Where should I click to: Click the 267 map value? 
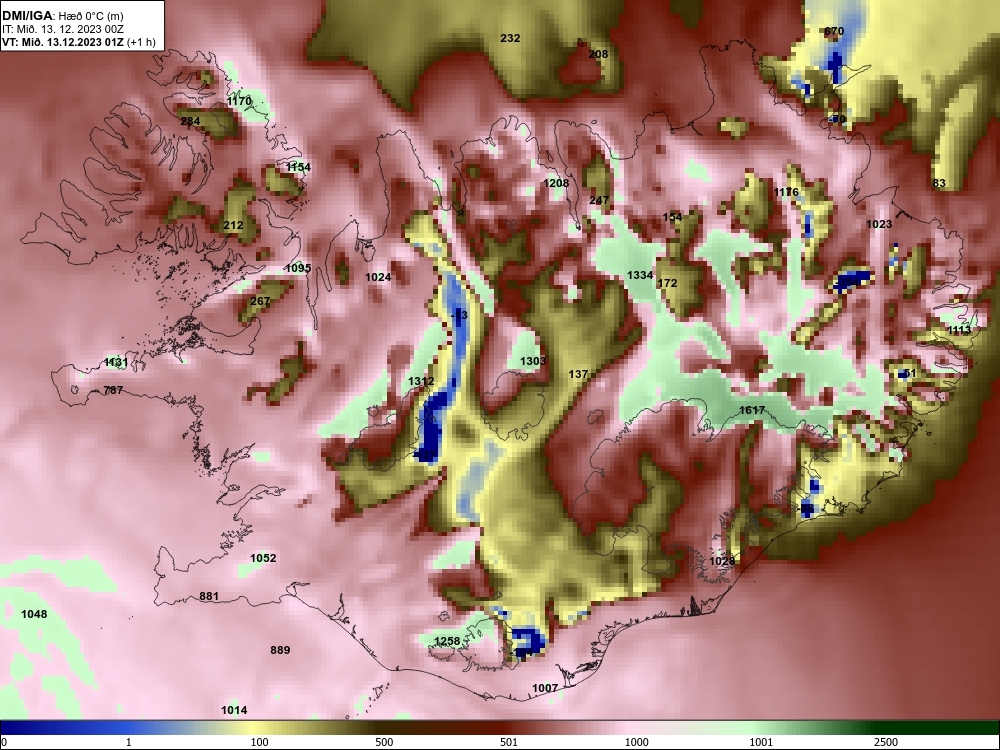click(x=260, y=302)
